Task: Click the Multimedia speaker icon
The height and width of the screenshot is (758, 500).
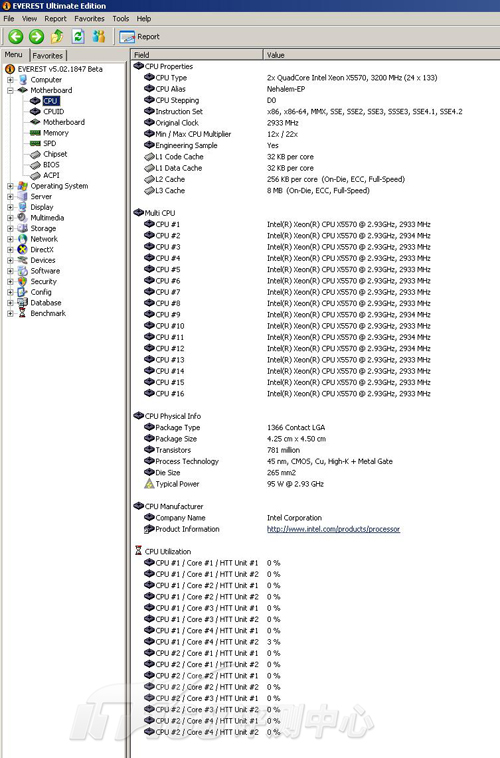Action: [22, 218]
